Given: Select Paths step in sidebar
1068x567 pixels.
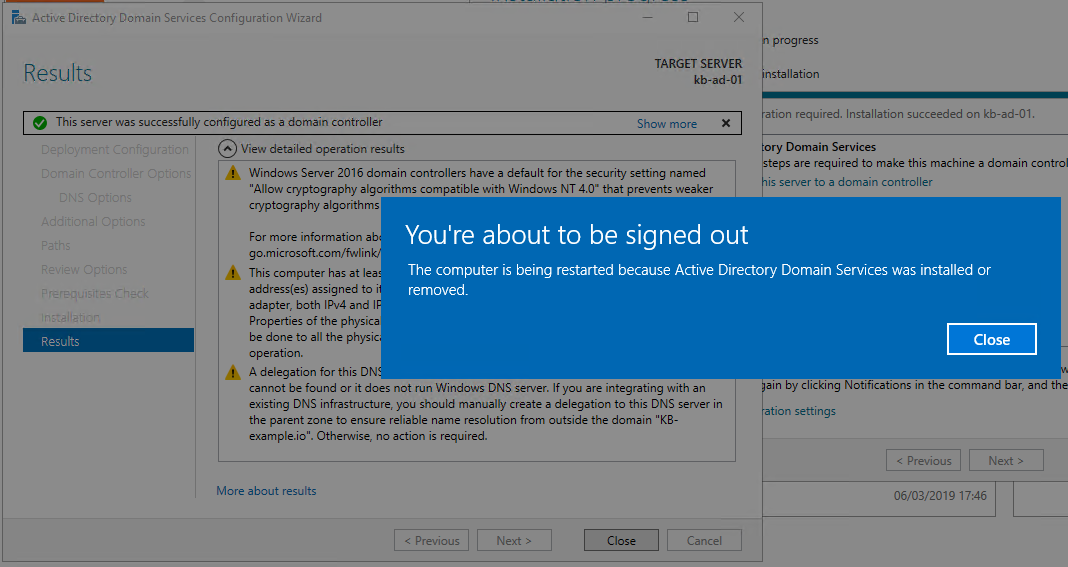Looking at the screenshot, I should coord(56,245).
